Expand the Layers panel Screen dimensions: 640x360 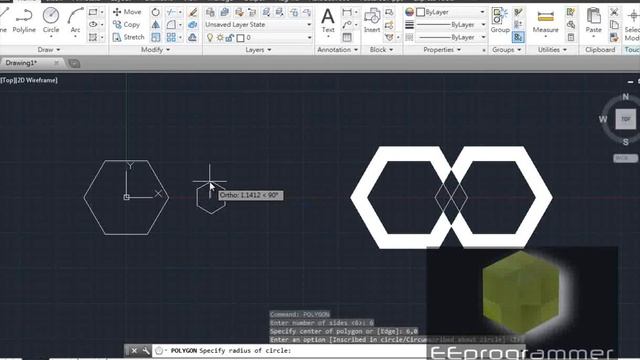point(258,50)
